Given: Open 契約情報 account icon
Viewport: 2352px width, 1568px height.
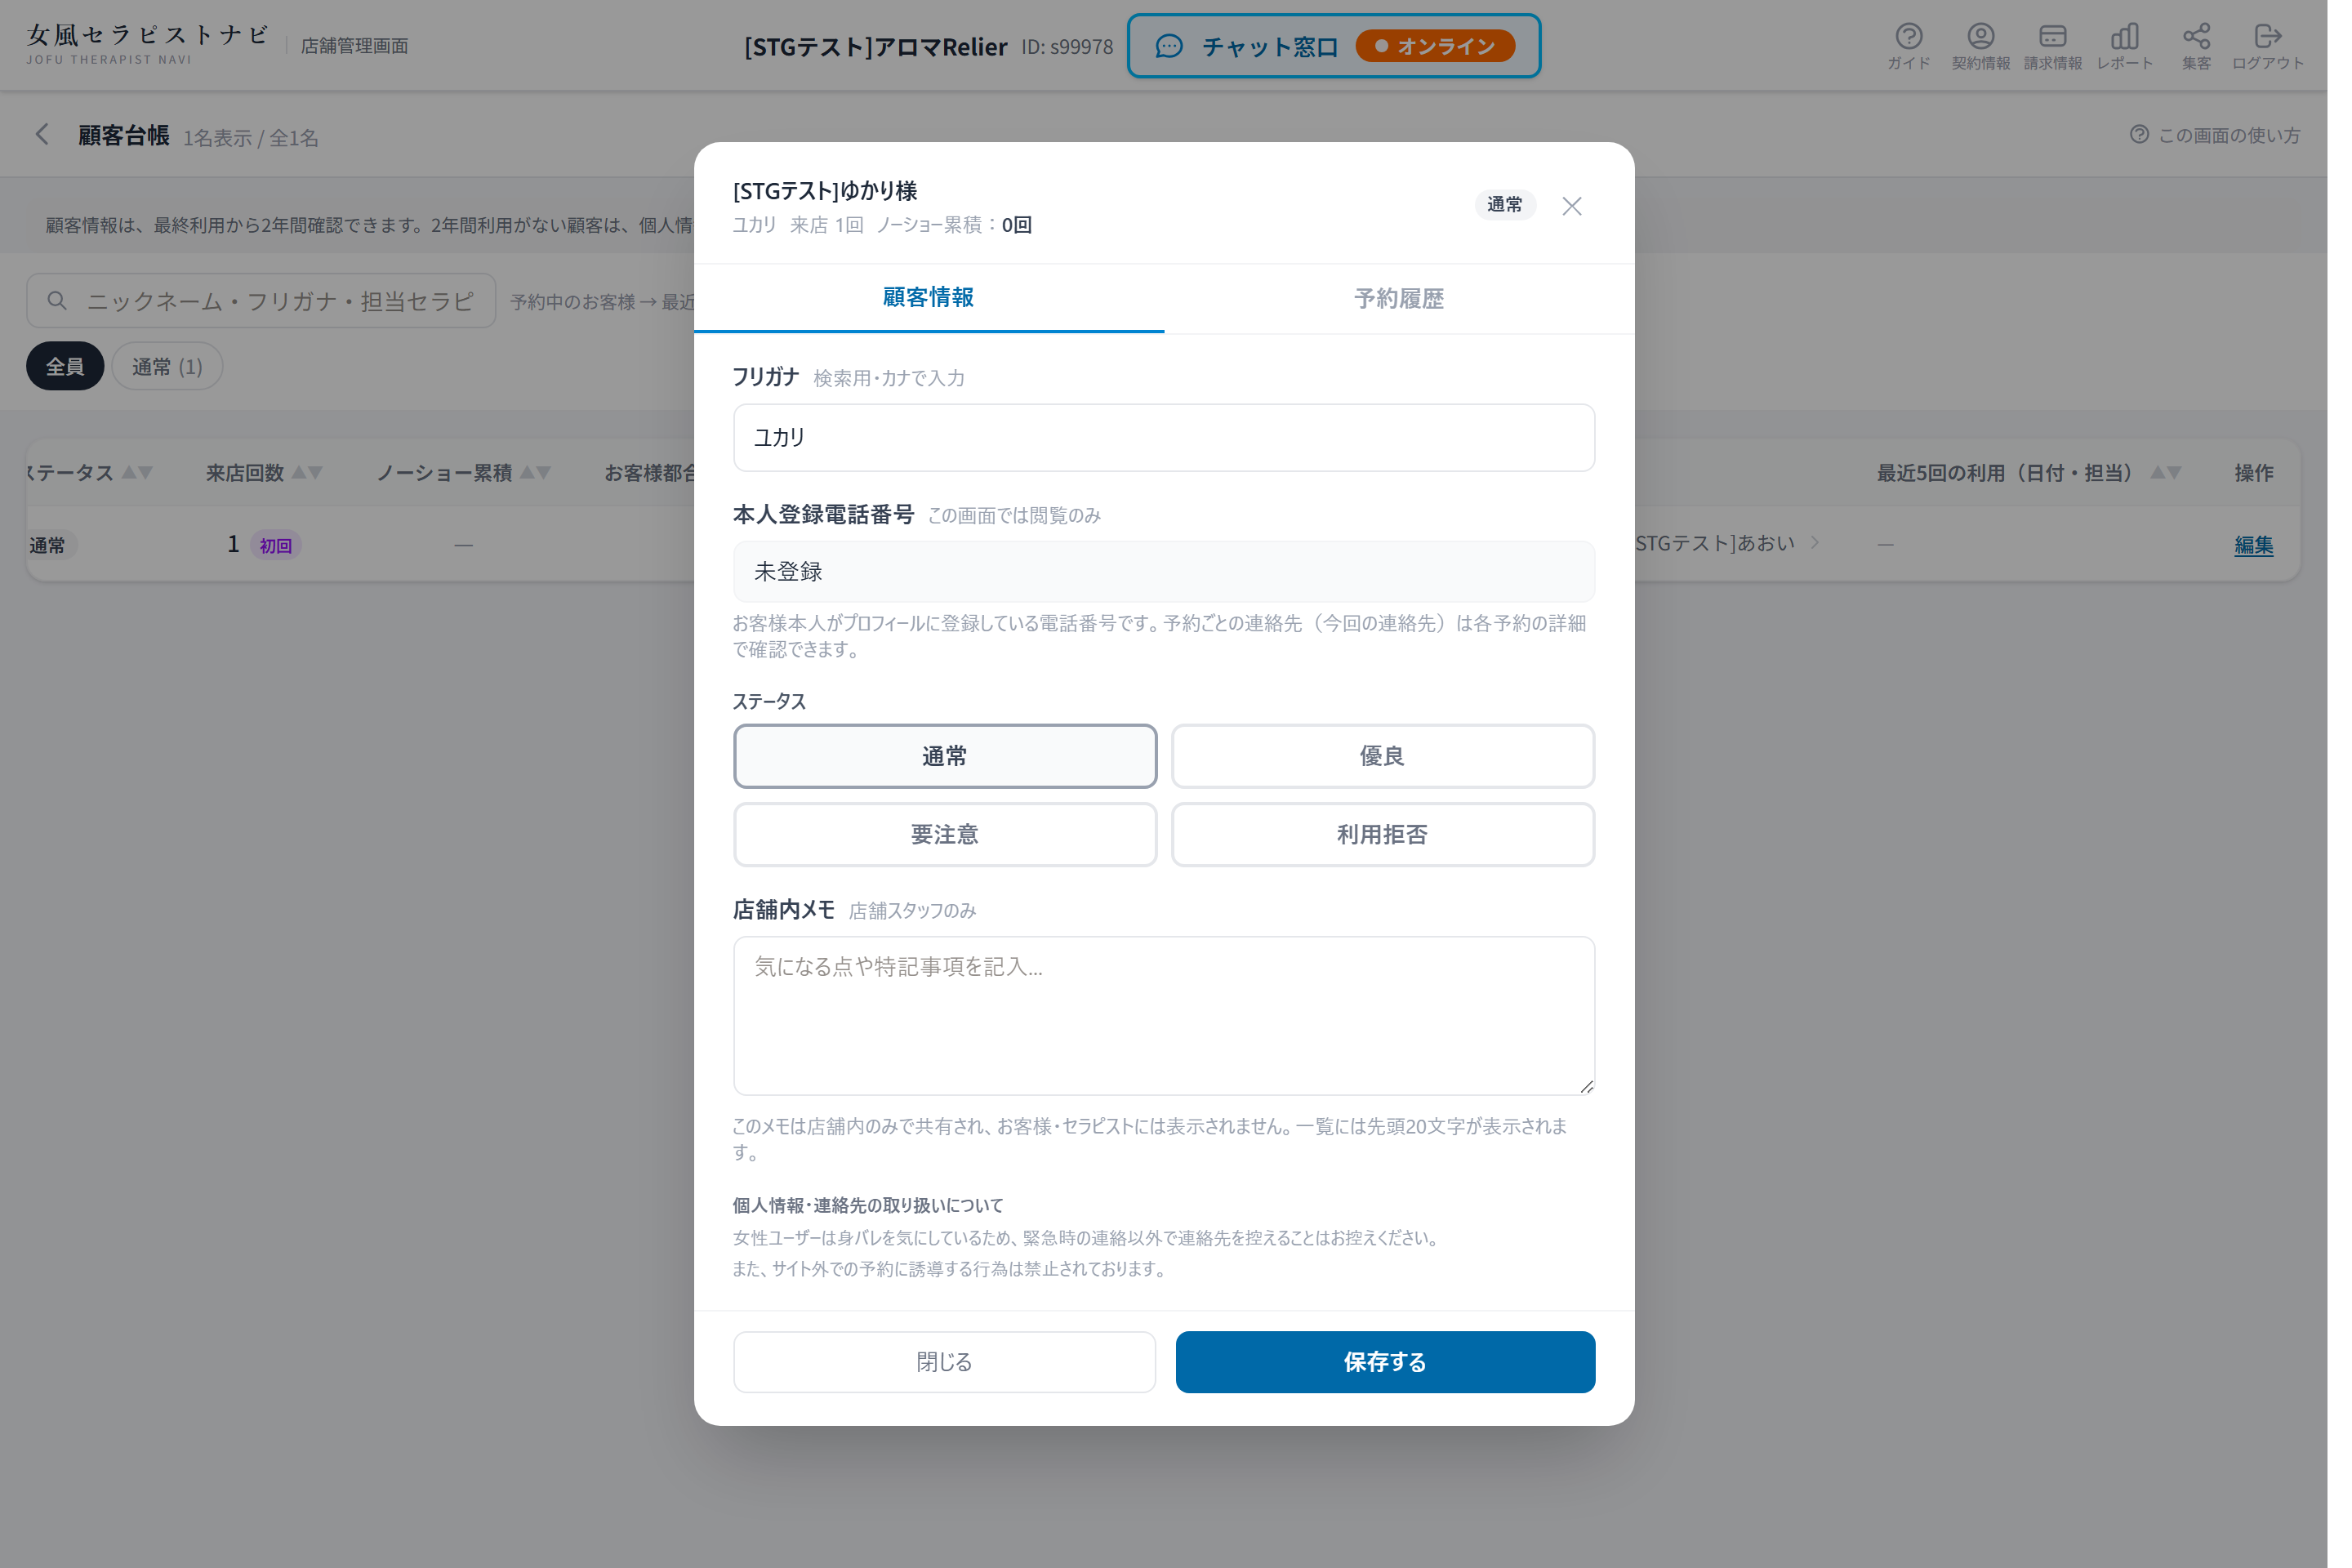Looking at the screenshot, I should click(x=1981, y=46).
